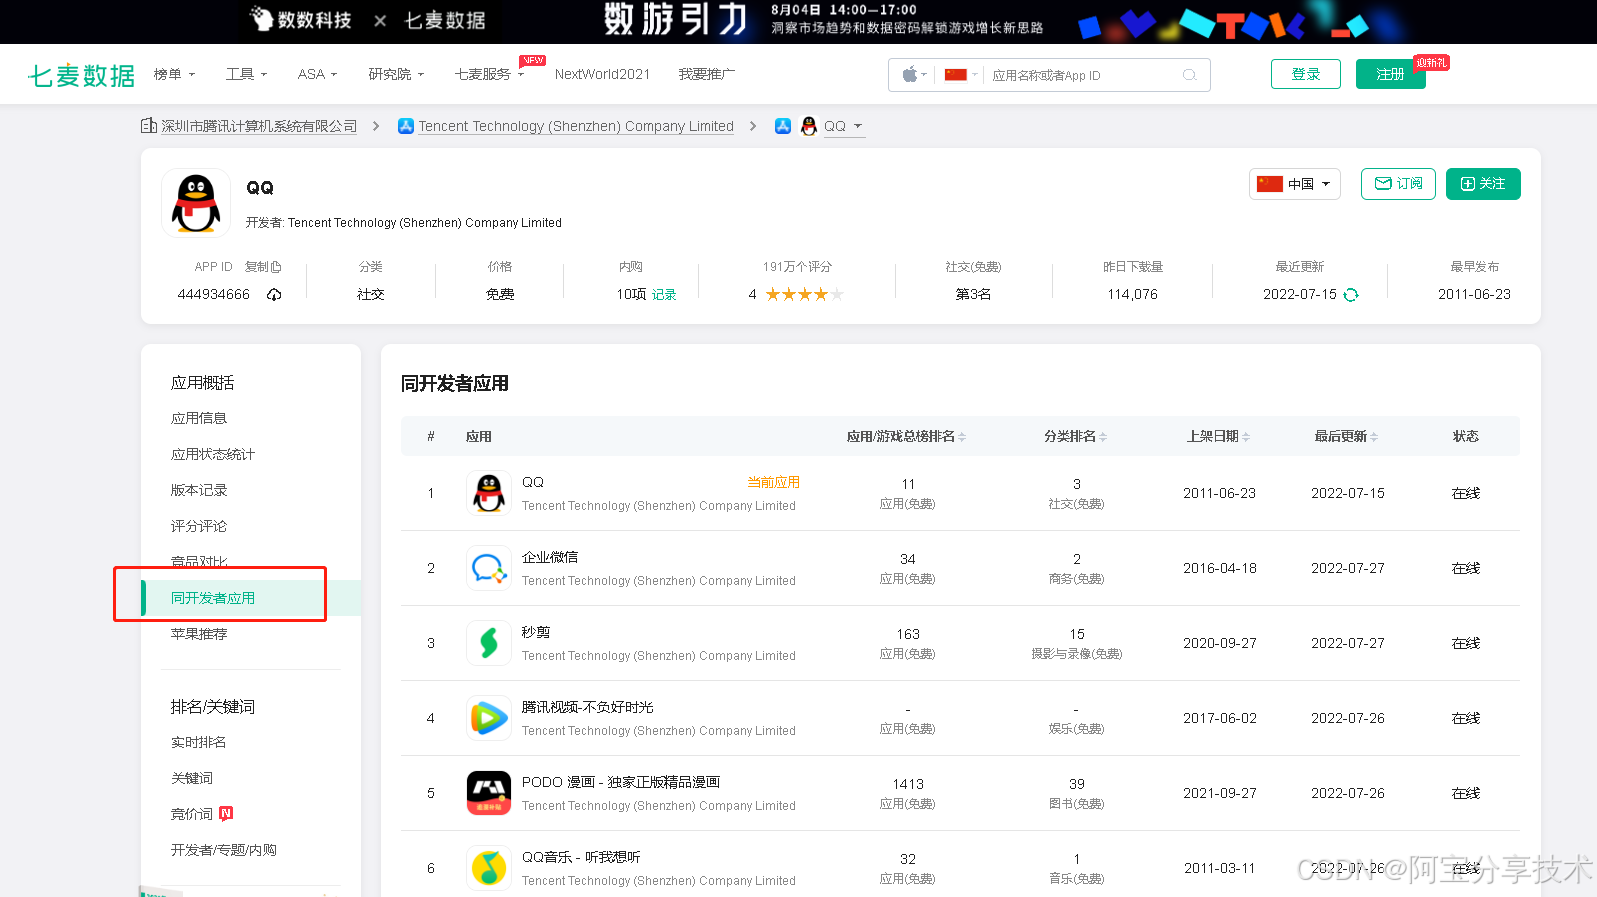Select 苹果推荐 in sidebar
Viewport: 1597px width, 897px height.
click(199, 634)
